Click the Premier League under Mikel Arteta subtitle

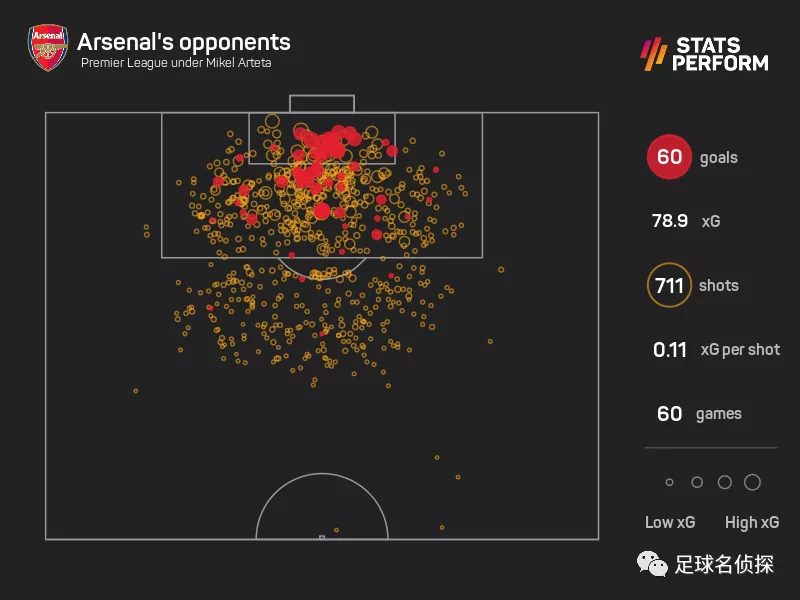[176, 63]
